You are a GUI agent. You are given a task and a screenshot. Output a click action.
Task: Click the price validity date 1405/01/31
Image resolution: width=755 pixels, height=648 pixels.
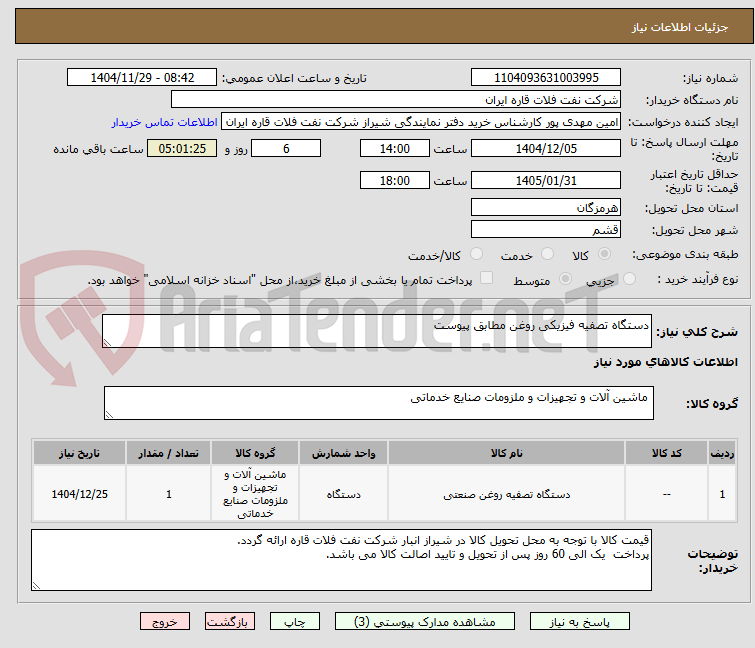coord(546,180)
